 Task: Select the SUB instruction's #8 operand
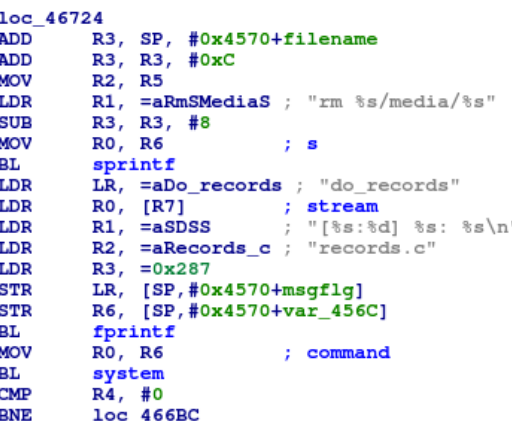[199, 123]
